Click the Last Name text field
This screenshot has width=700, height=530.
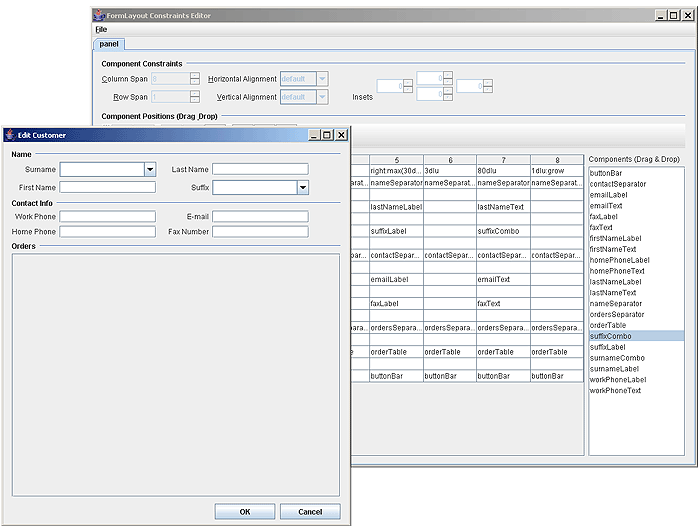[x=260, y=169]
